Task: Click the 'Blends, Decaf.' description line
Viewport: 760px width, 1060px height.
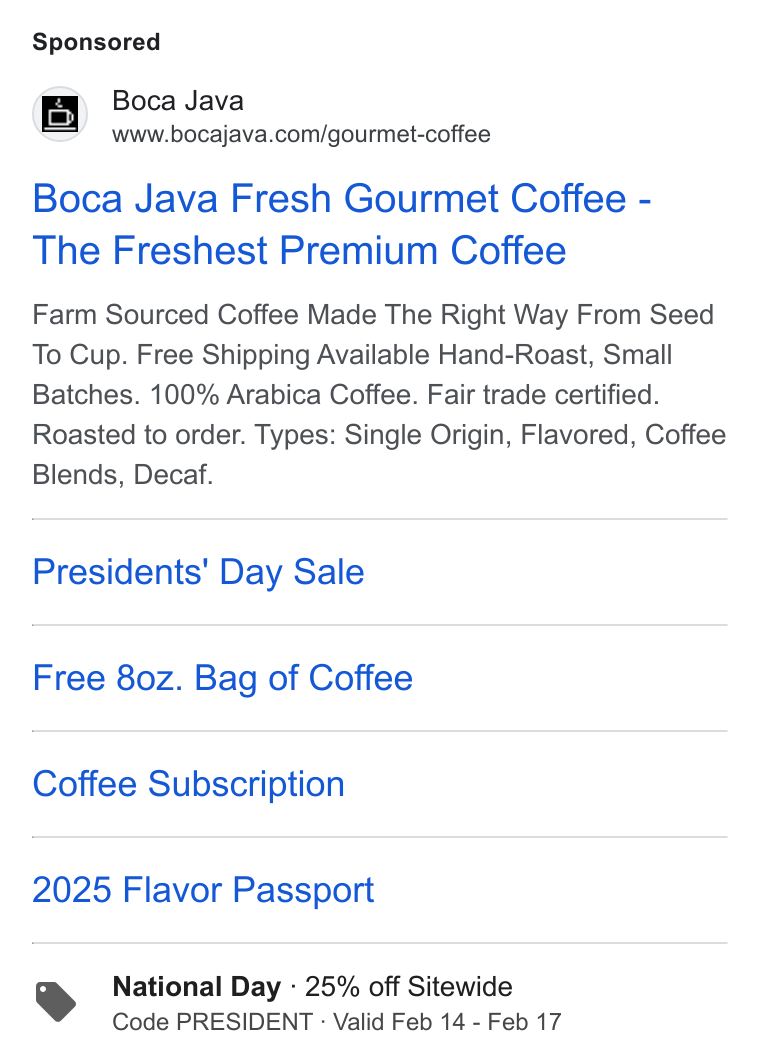Action: 123,475
